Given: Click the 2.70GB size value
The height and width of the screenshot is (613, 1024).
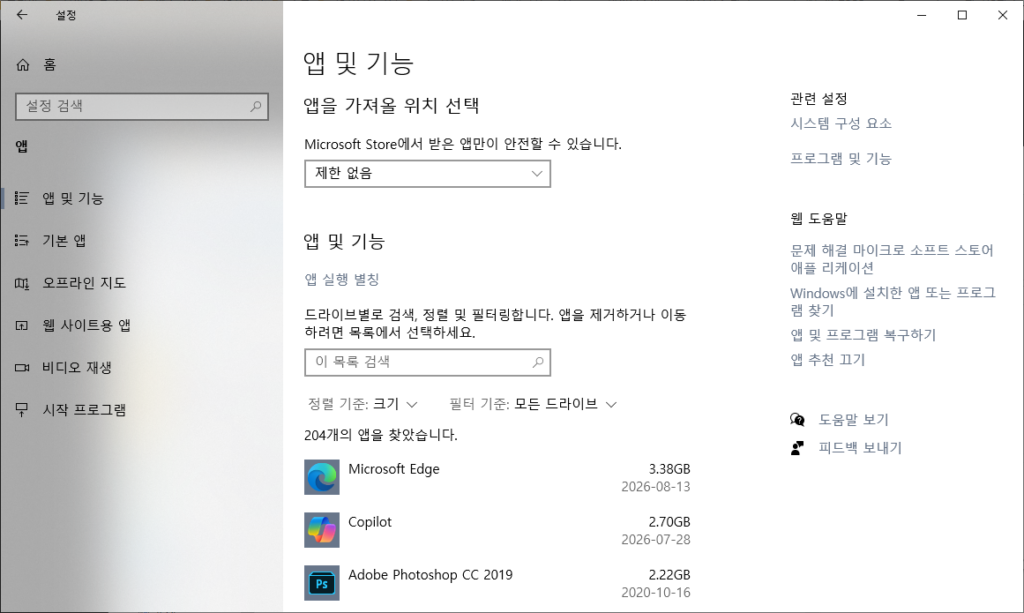Looking at the screenshot, I should [669, 522].
